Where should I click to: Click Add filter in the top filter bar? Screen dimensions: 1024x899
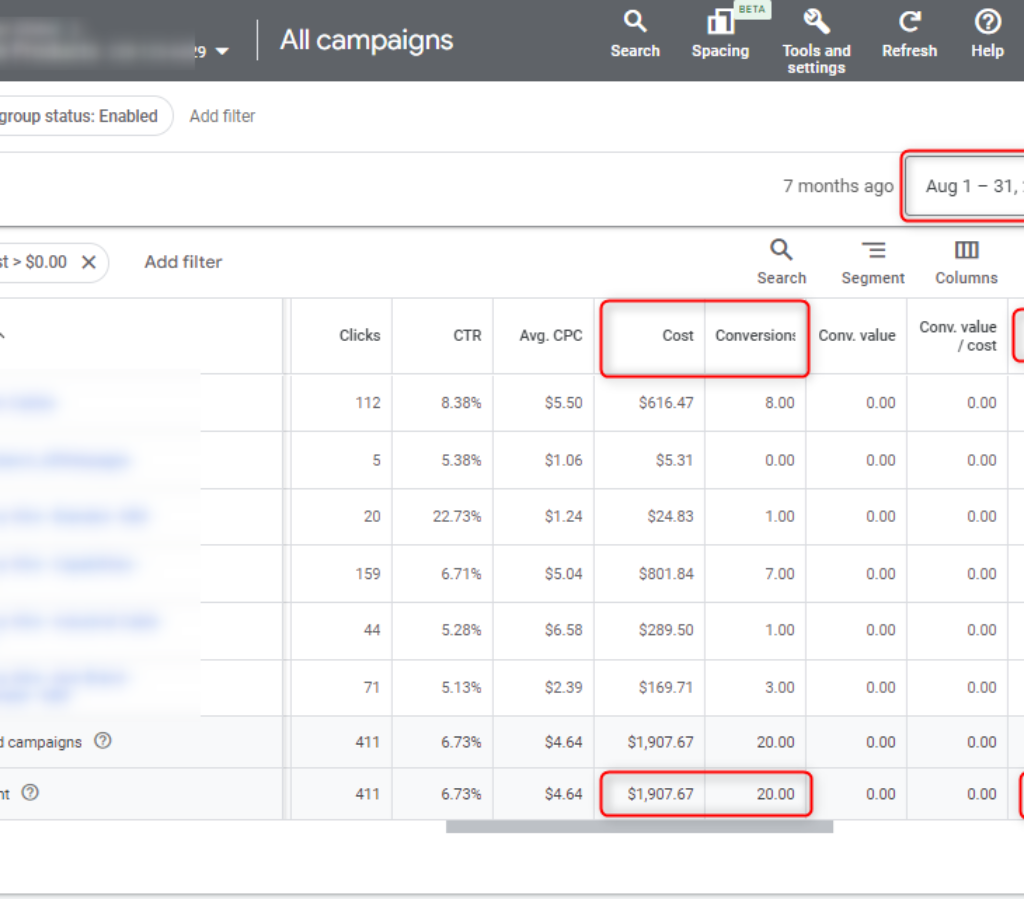222,116
